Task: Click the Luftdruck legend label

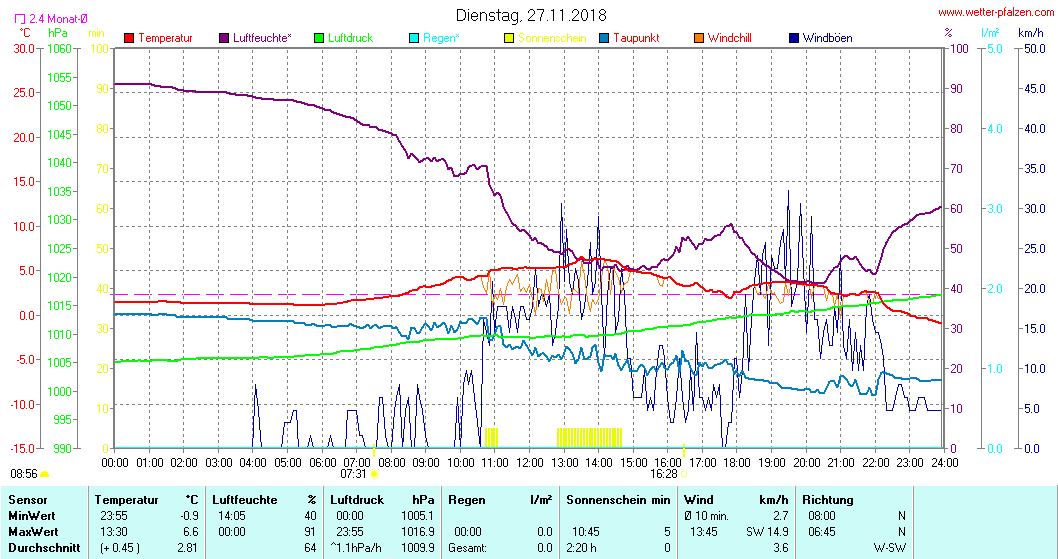Action: click(350, 38)
